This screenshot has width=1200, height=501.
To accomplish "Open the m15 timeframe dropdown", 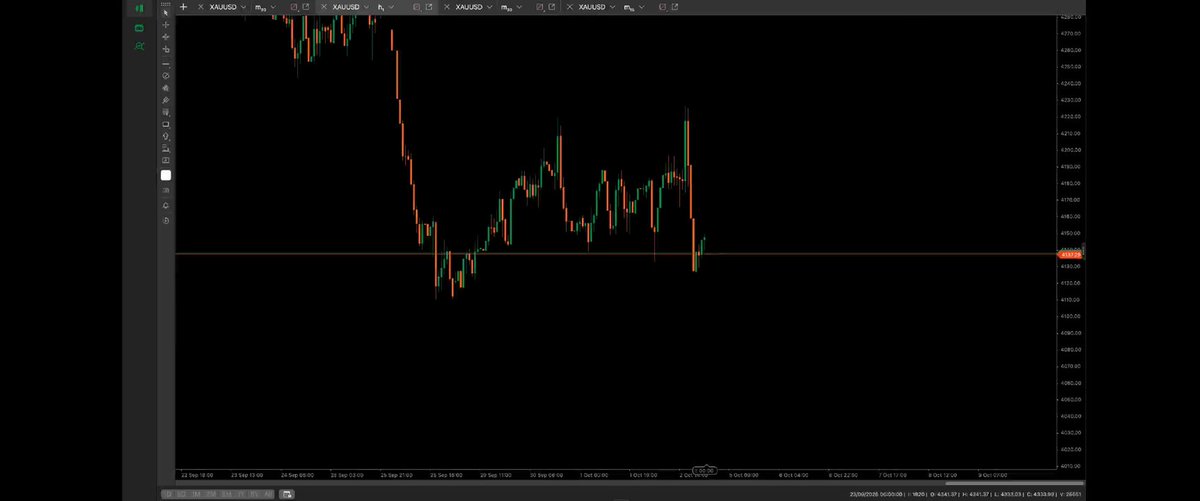I will (642, 7).
